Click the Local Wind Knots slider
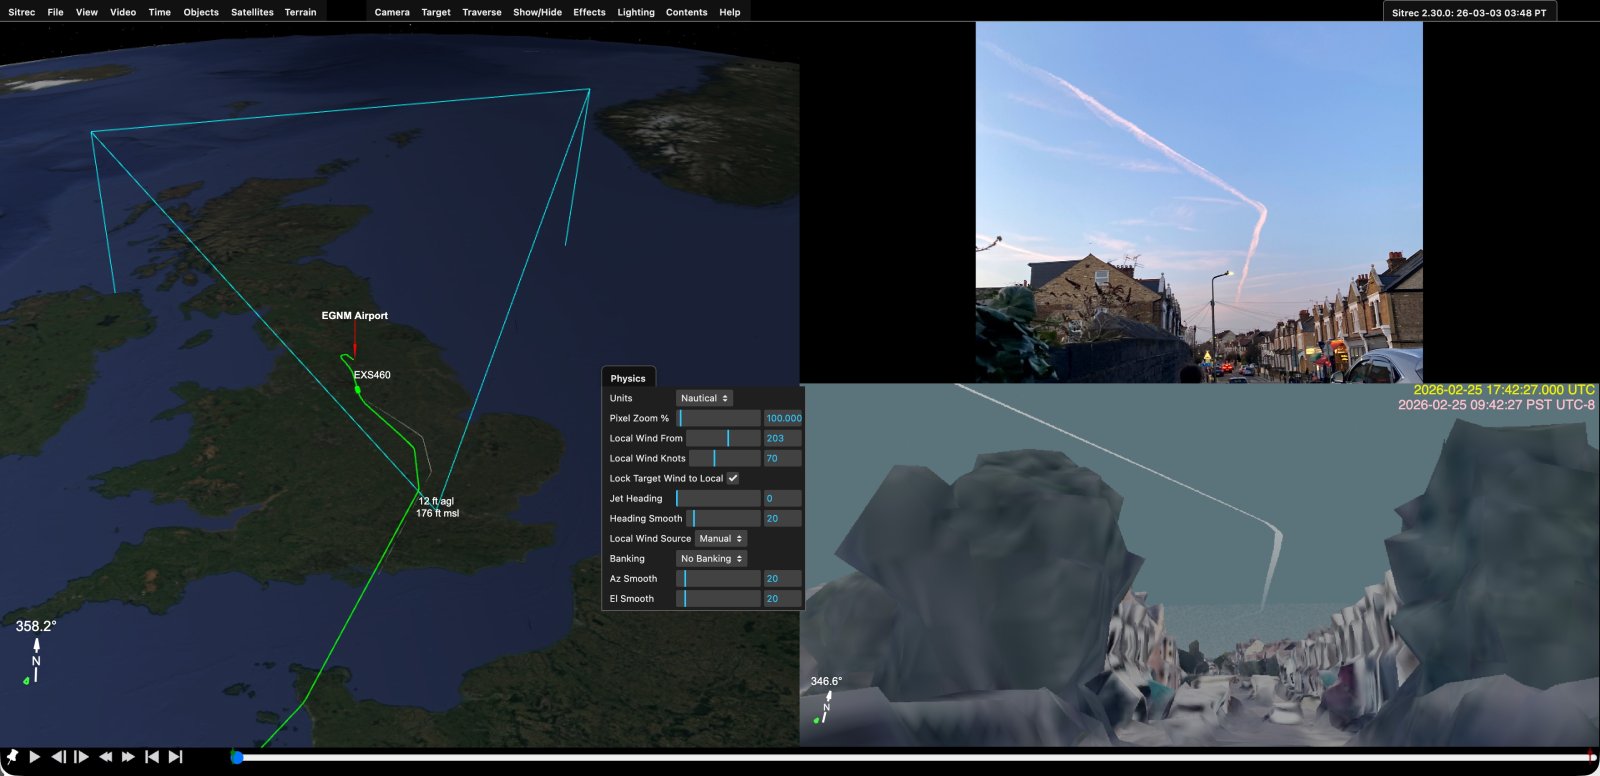1600x776 pixels. click(724, 458)
